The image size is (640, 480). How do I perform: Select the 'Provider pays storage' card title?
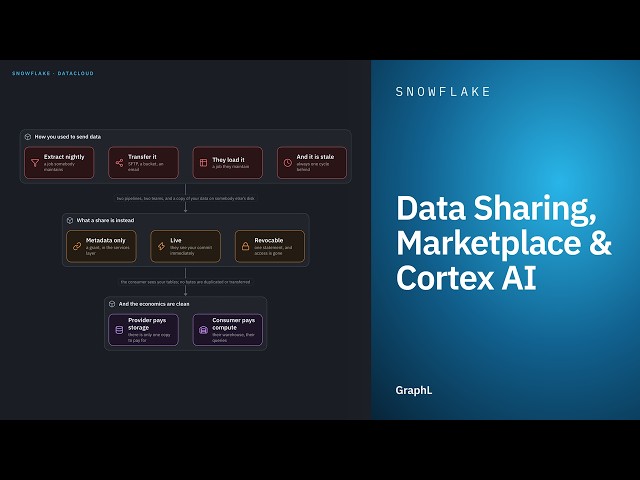tap(147, 324)
